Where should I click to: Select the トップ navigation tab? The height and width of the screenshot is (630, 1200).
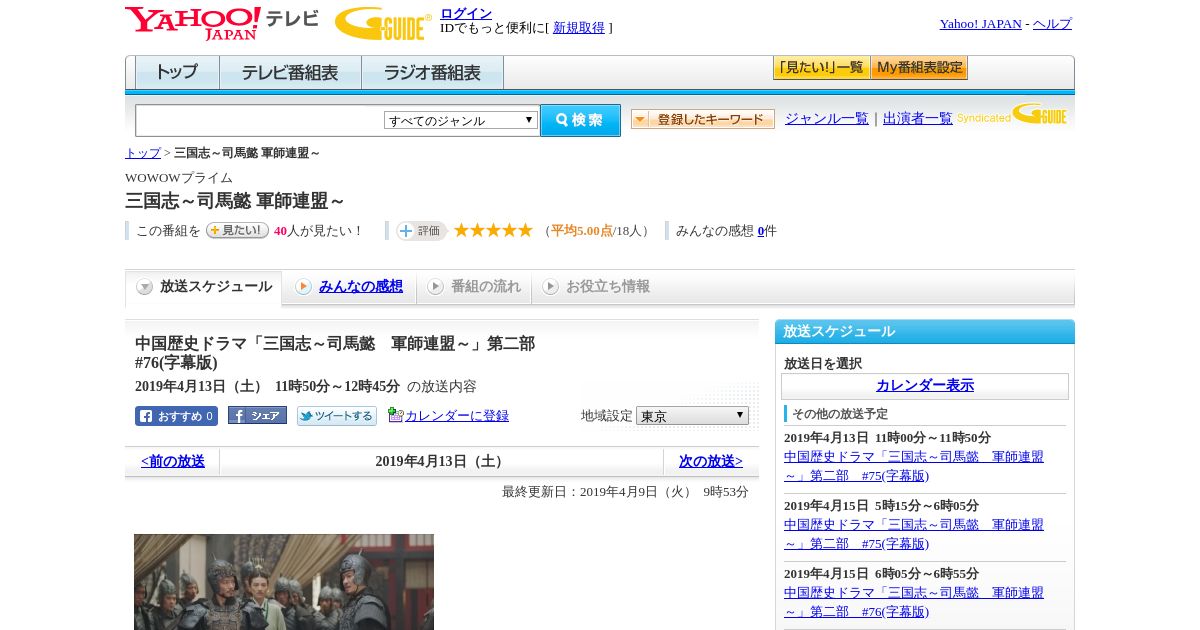pos(177,73)
